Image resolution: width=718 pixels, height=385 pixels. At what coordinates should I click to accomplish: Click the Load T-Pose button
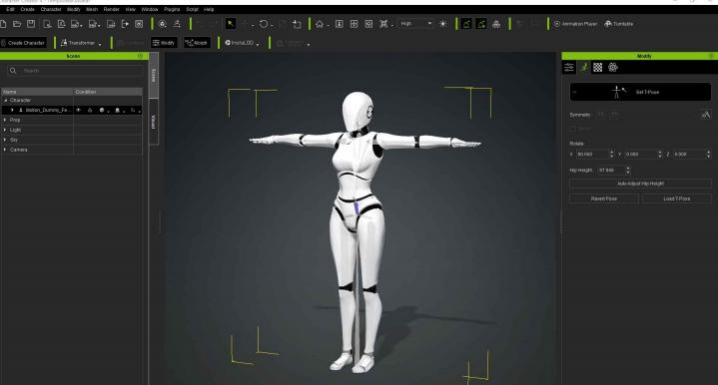tap(676, 199)
